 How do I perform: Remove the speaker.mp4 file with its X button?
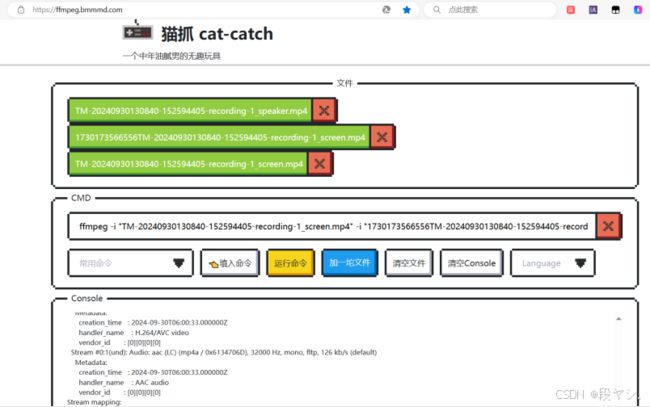click(x=324, y=110)
